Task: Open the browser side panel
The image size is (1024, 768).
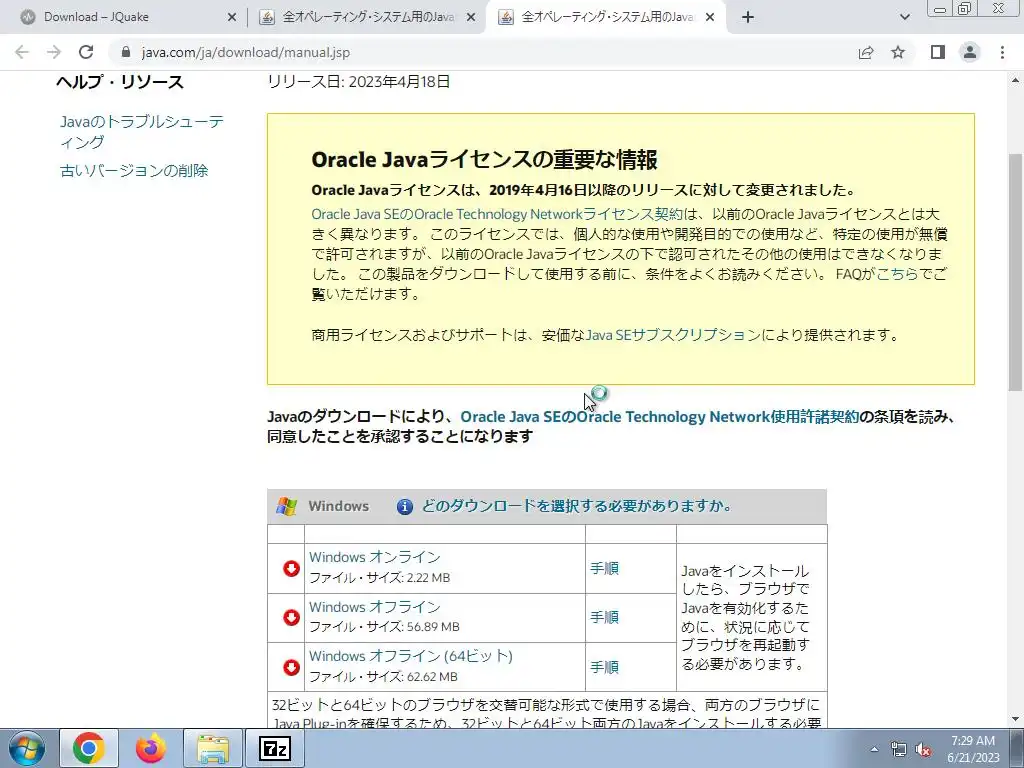Action: click(x=938, y=52)
